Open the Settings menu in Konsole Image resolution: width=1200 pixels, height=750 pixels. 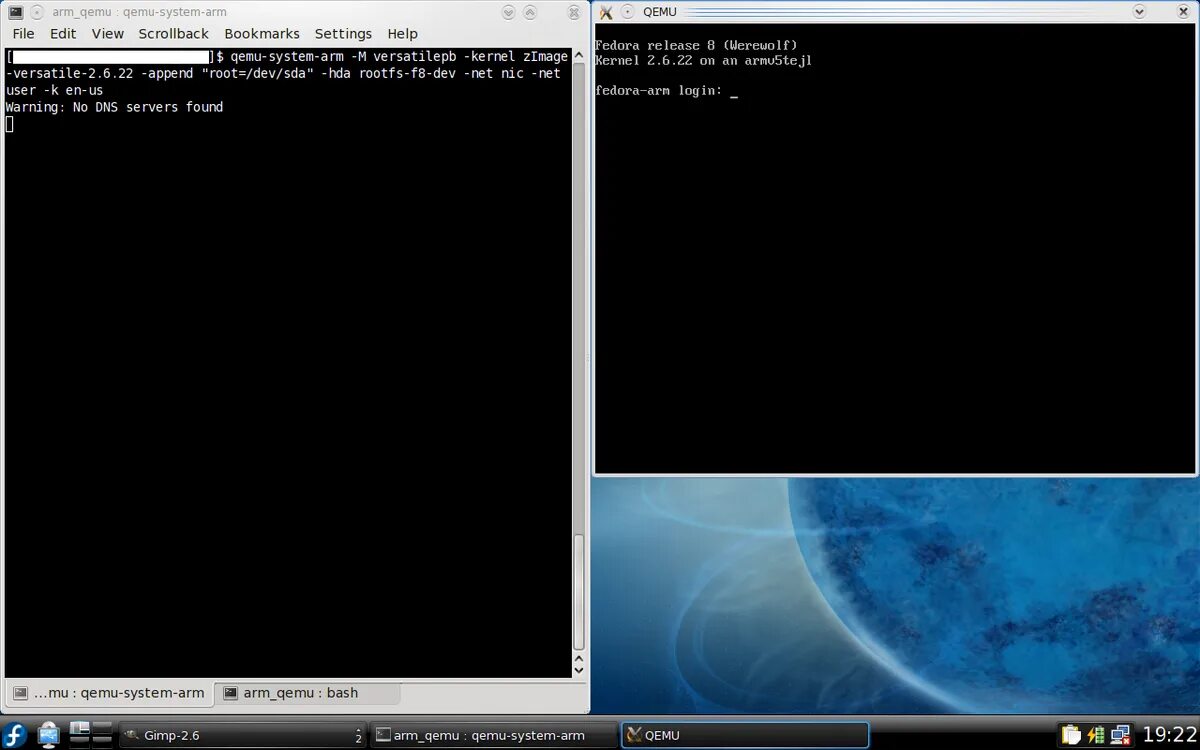point(343,33)
